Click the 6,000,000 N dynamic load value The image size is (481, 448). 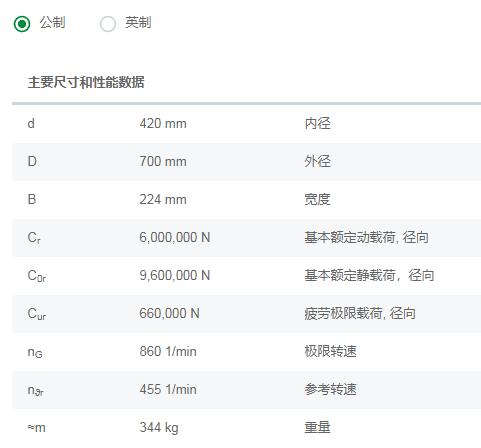pos(175,238)
